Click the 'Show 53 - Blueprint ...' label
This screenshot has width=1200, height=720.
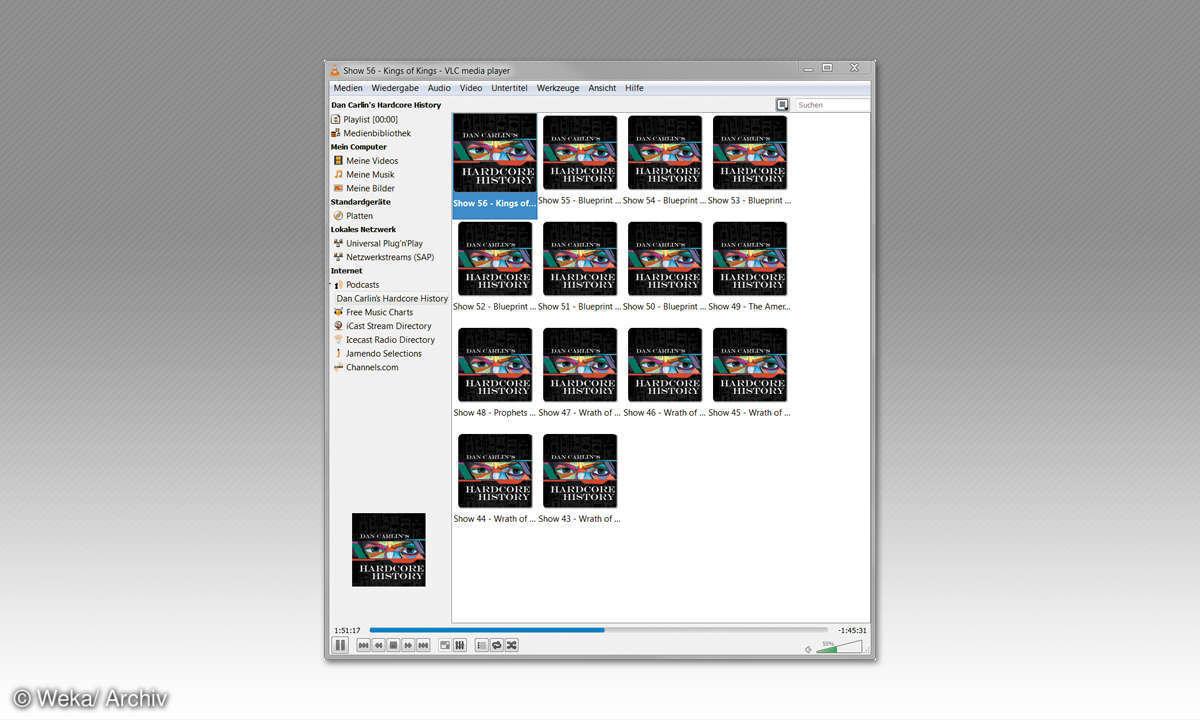749,201
